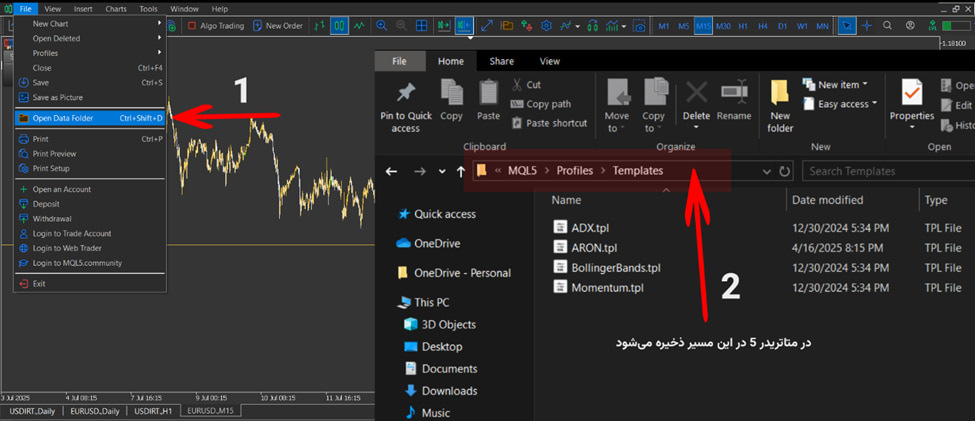This screenshot has height=421, width=975.
Task: Click the green headphones-like toolbar icon
Action: pyautogui.click(x=593, y=26)
